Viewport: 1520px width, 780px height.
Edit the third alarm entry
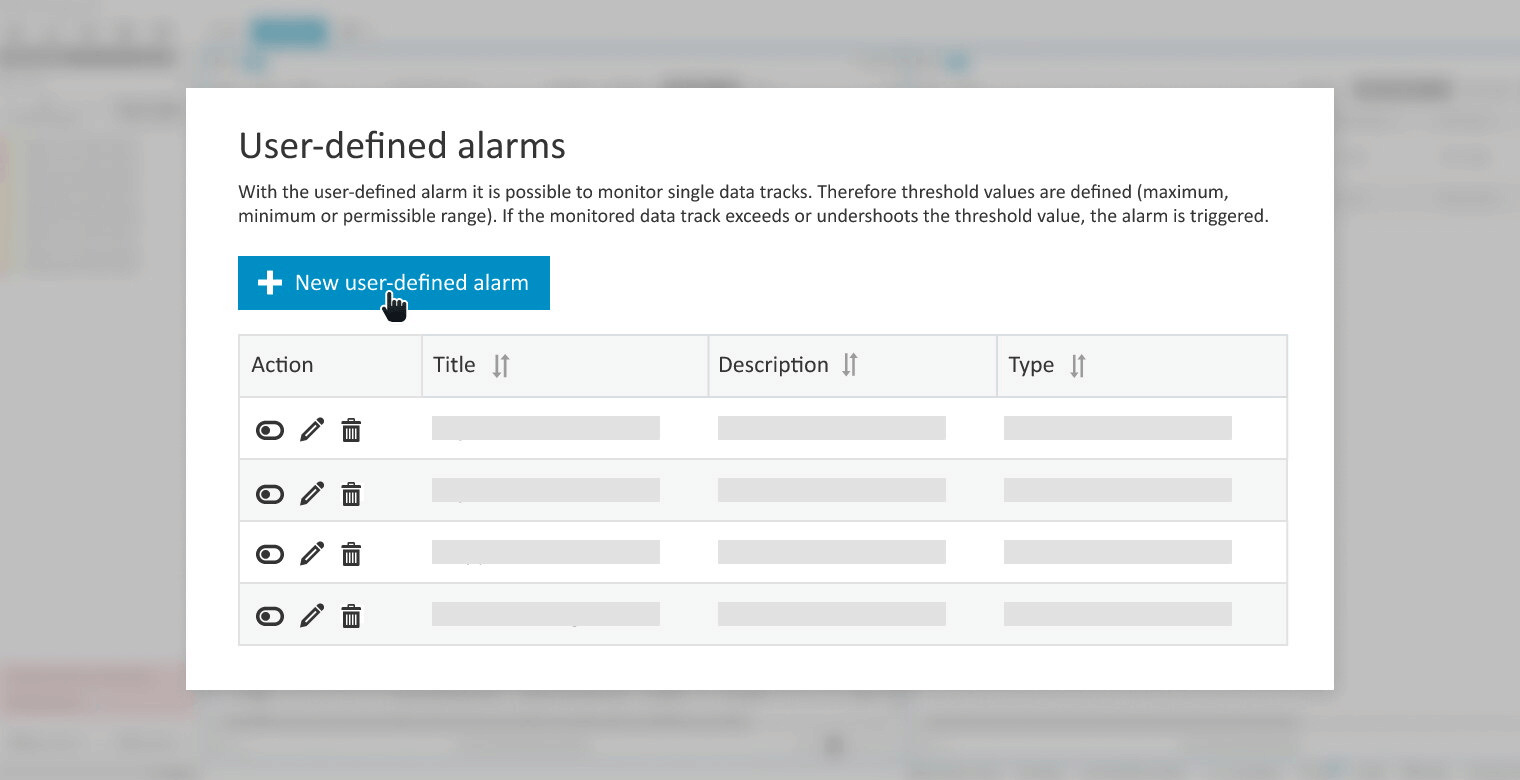[312, 553]
